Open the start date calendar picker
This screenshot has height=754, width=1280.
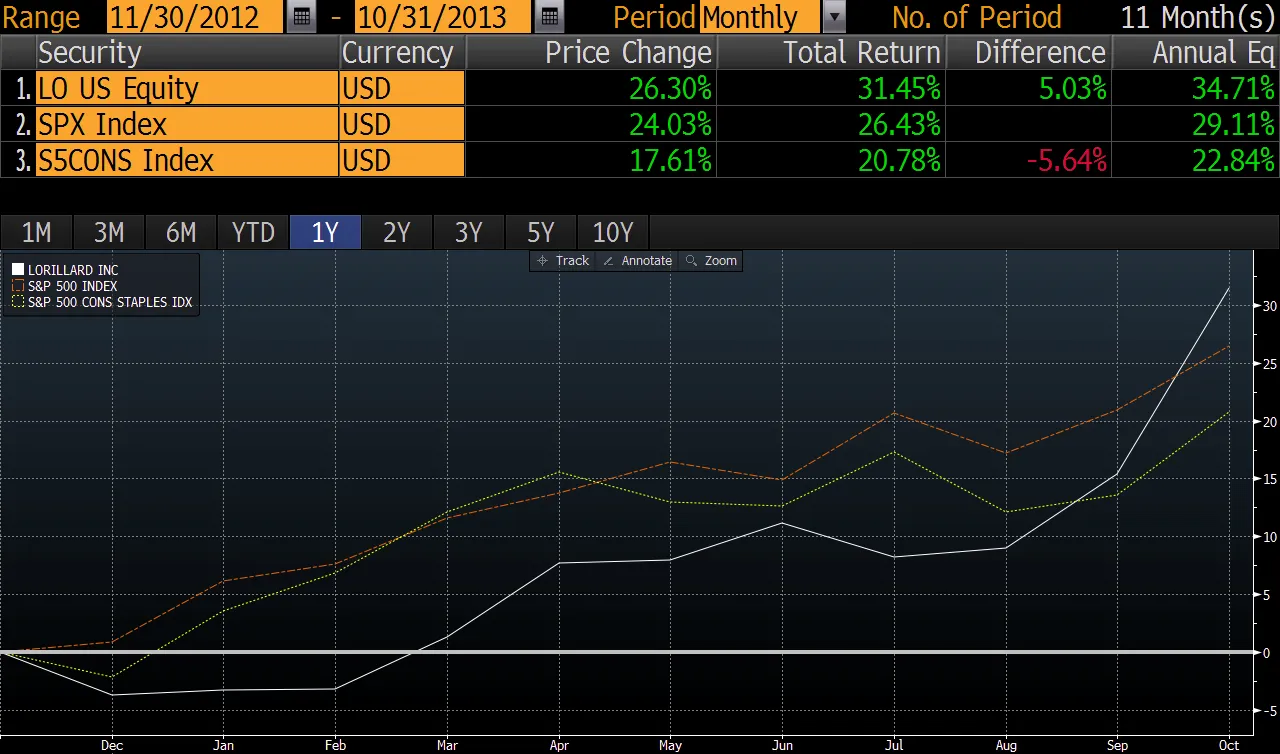click(301, 17)
